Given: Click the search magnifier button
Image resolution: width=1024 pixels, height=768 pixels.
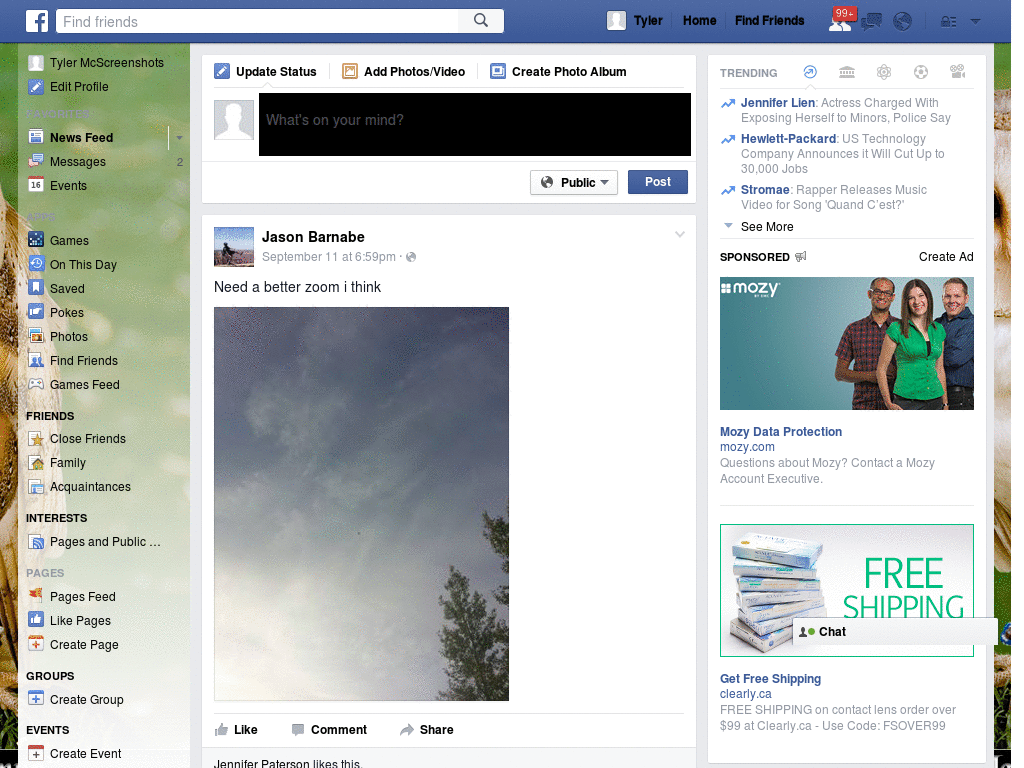Looking at the screenshot, I should pos(481,21).
